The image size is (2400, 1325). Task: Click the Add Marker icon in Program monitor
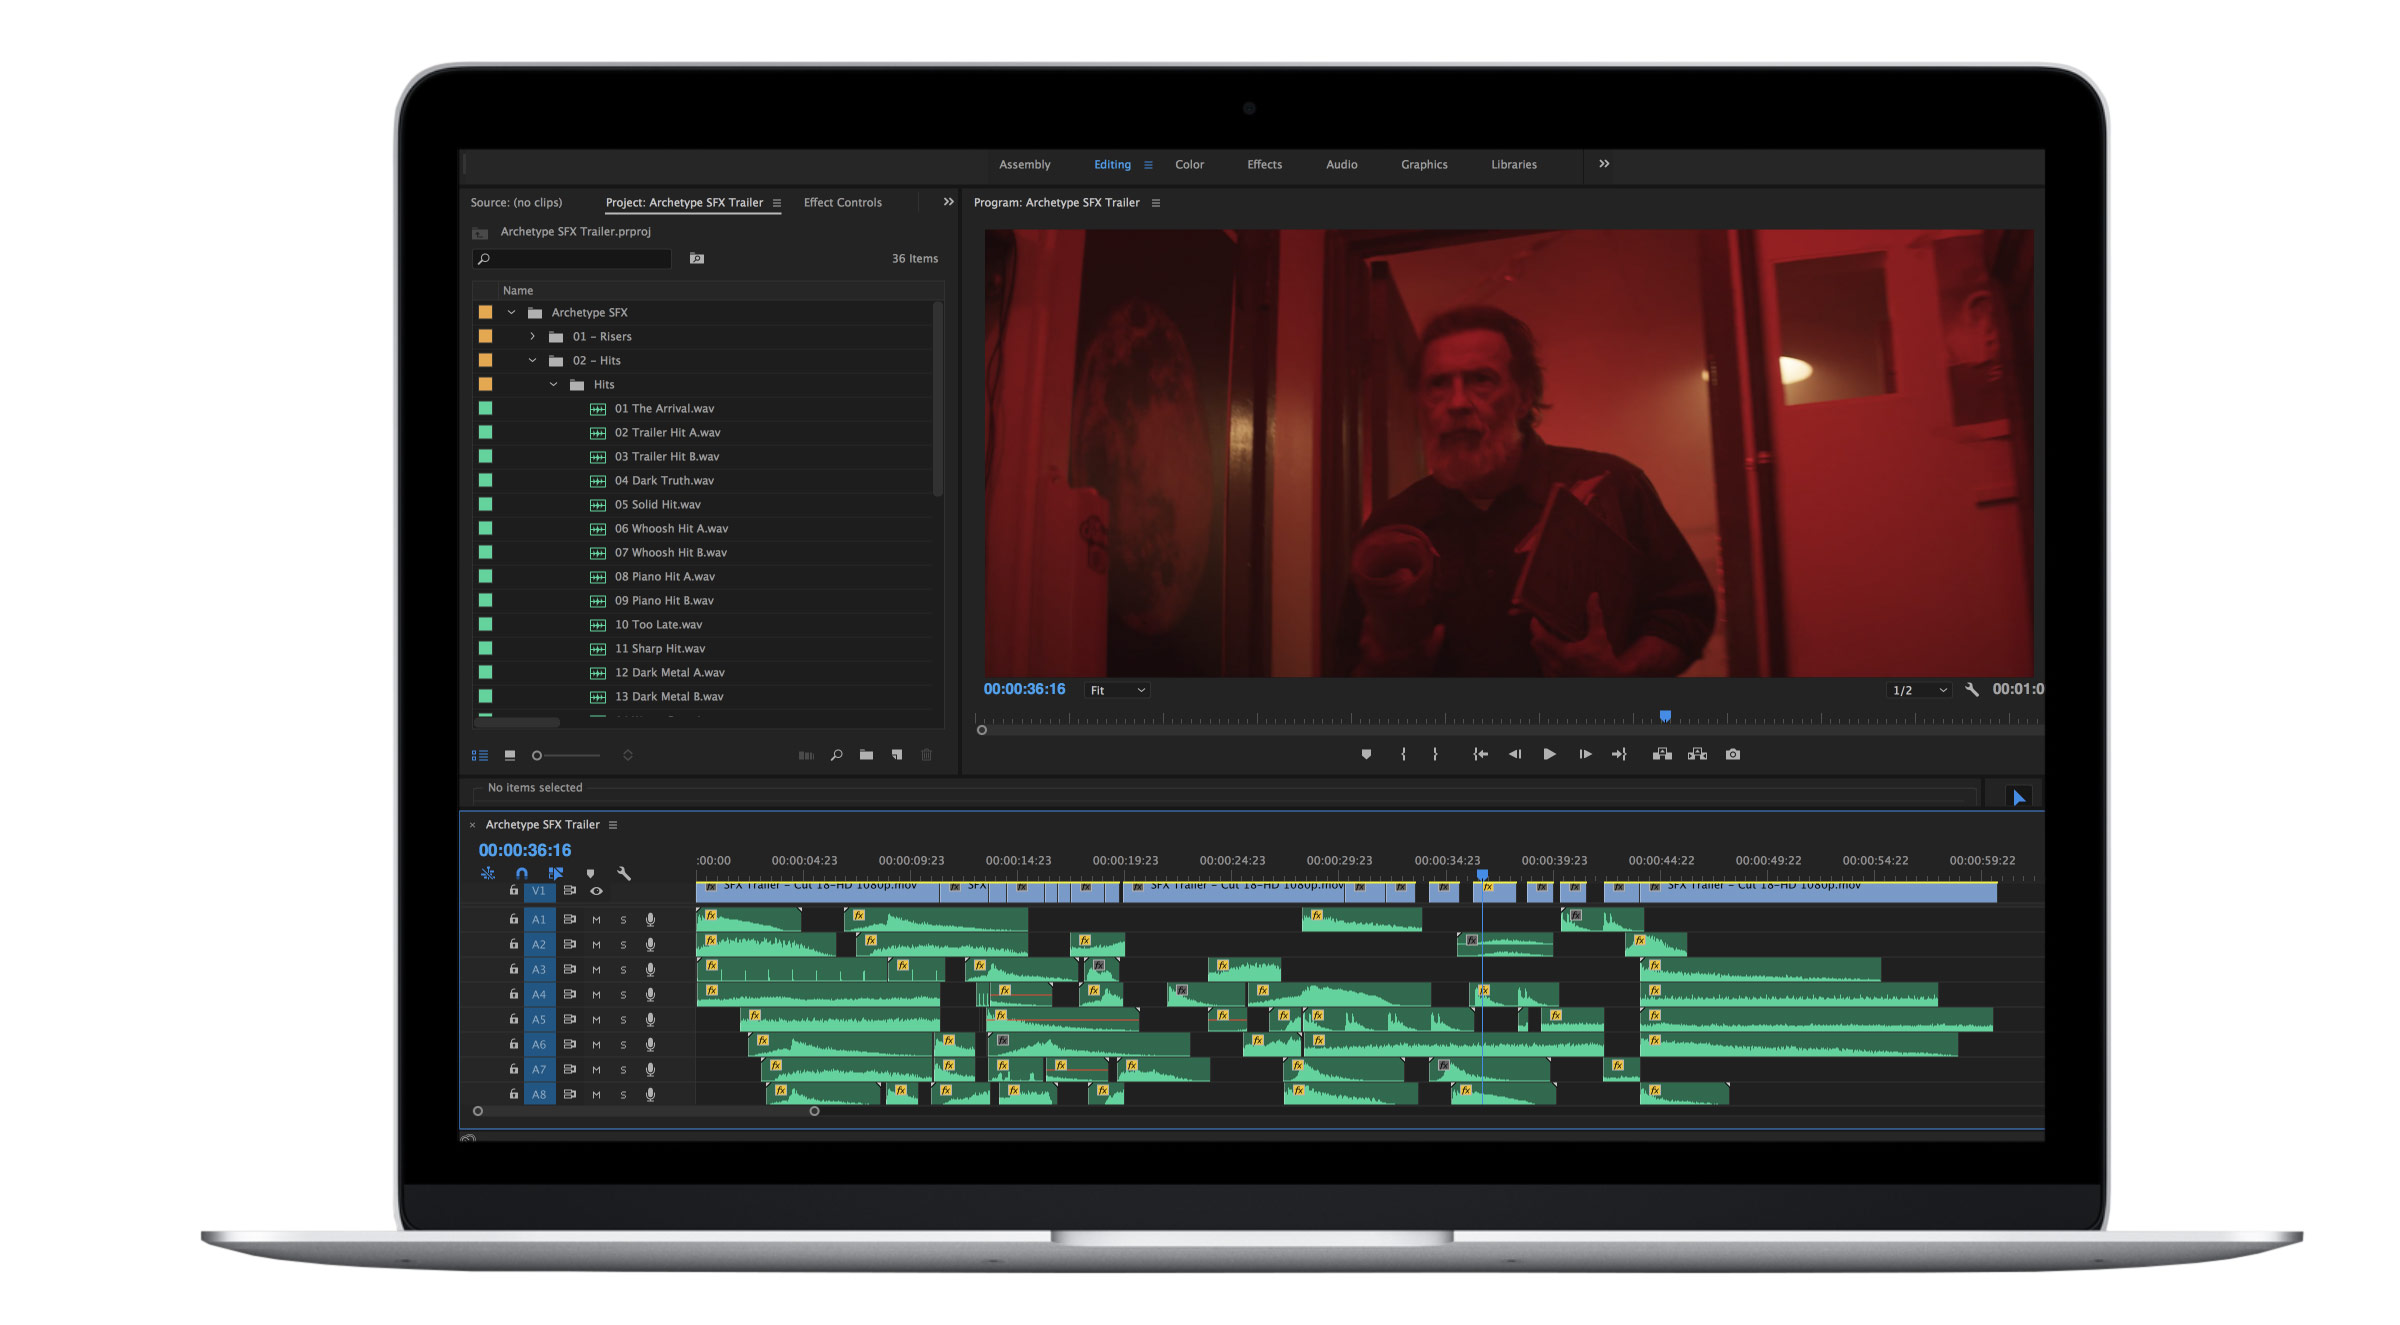(1366, 755)
